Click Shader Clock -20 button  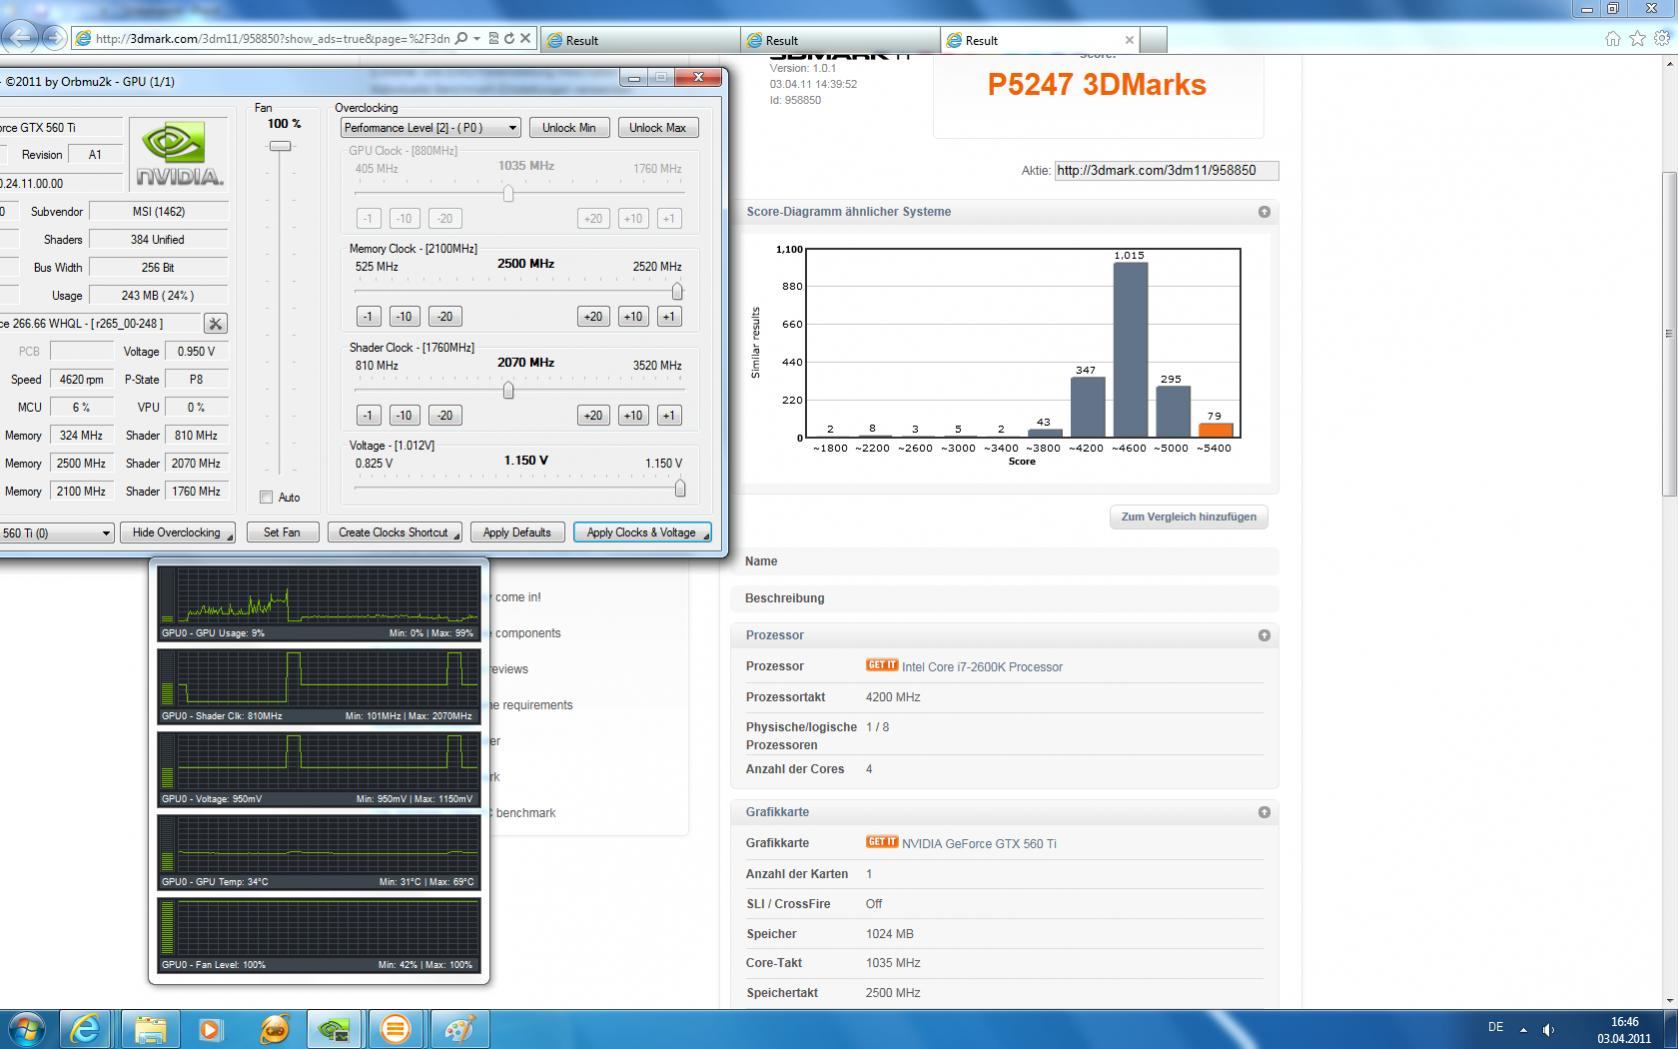click(x=445, y=416)
